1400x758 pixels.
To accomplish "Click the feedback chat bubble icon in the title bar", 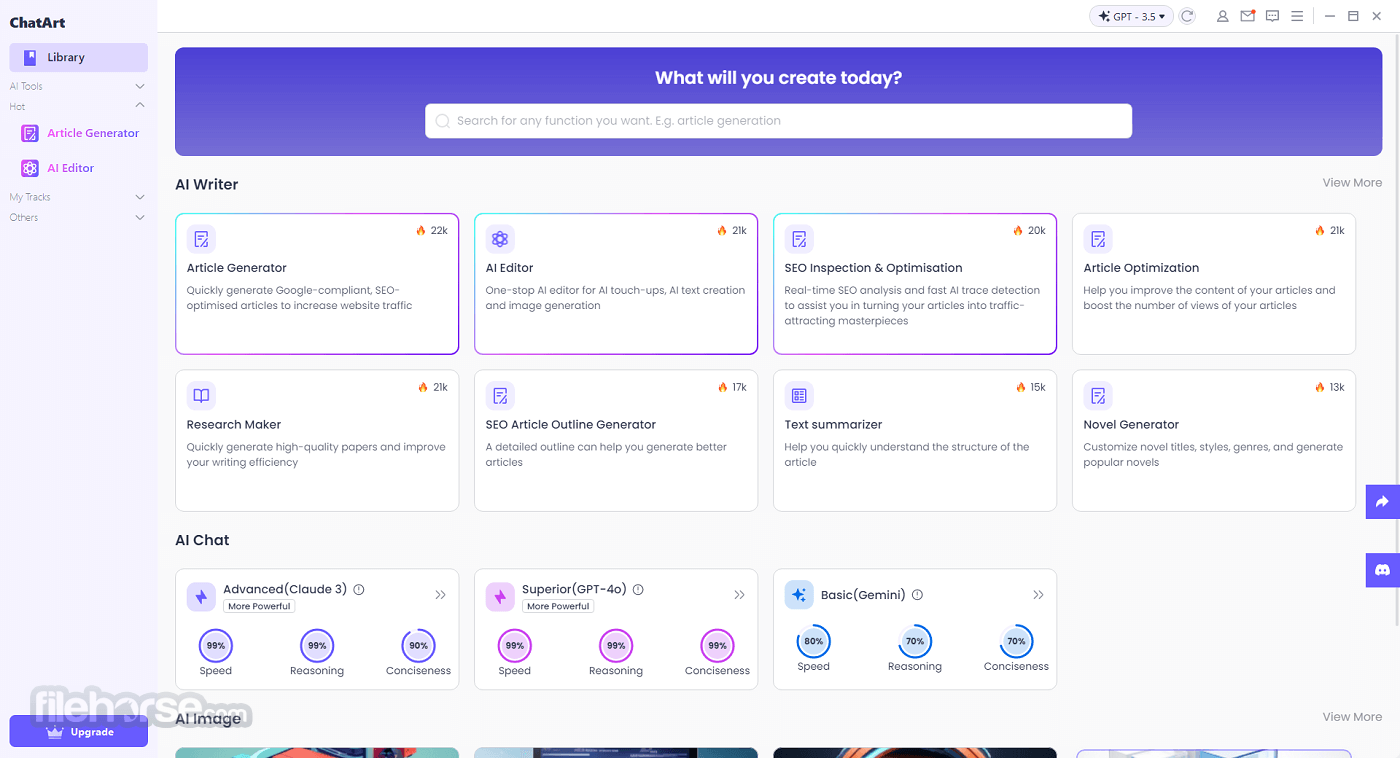I will tap(1272, 16).
